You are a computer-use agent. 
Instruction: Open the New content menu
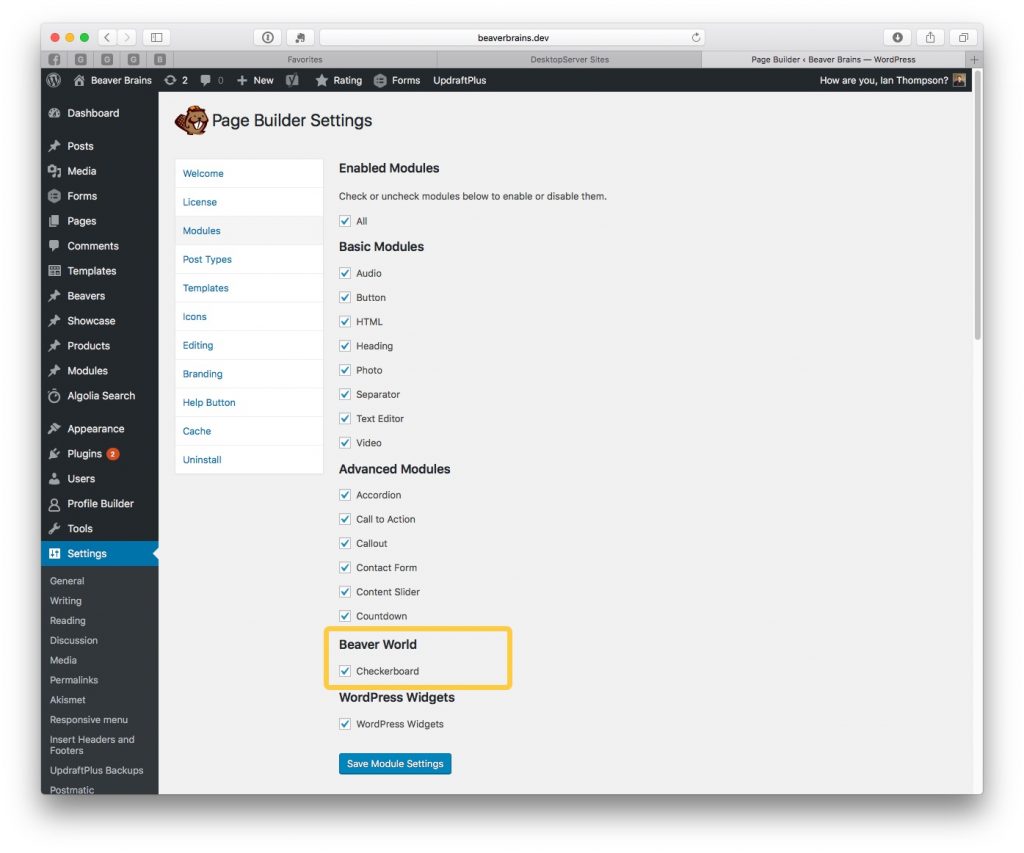click(x=255, y=80)
